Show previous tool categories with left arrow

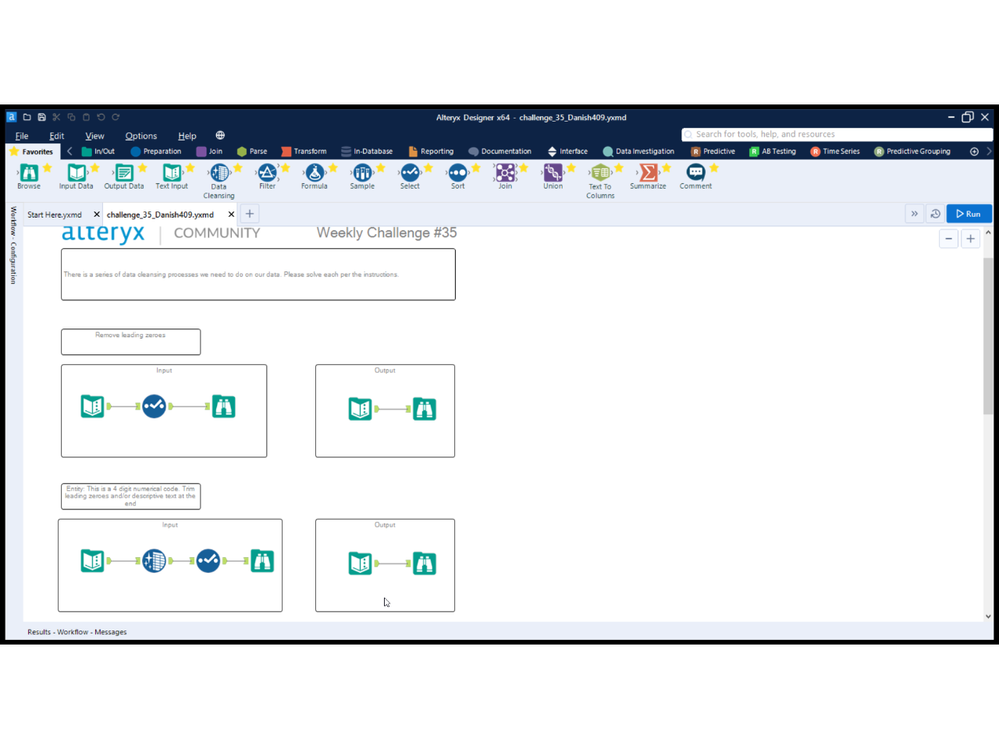69,151
